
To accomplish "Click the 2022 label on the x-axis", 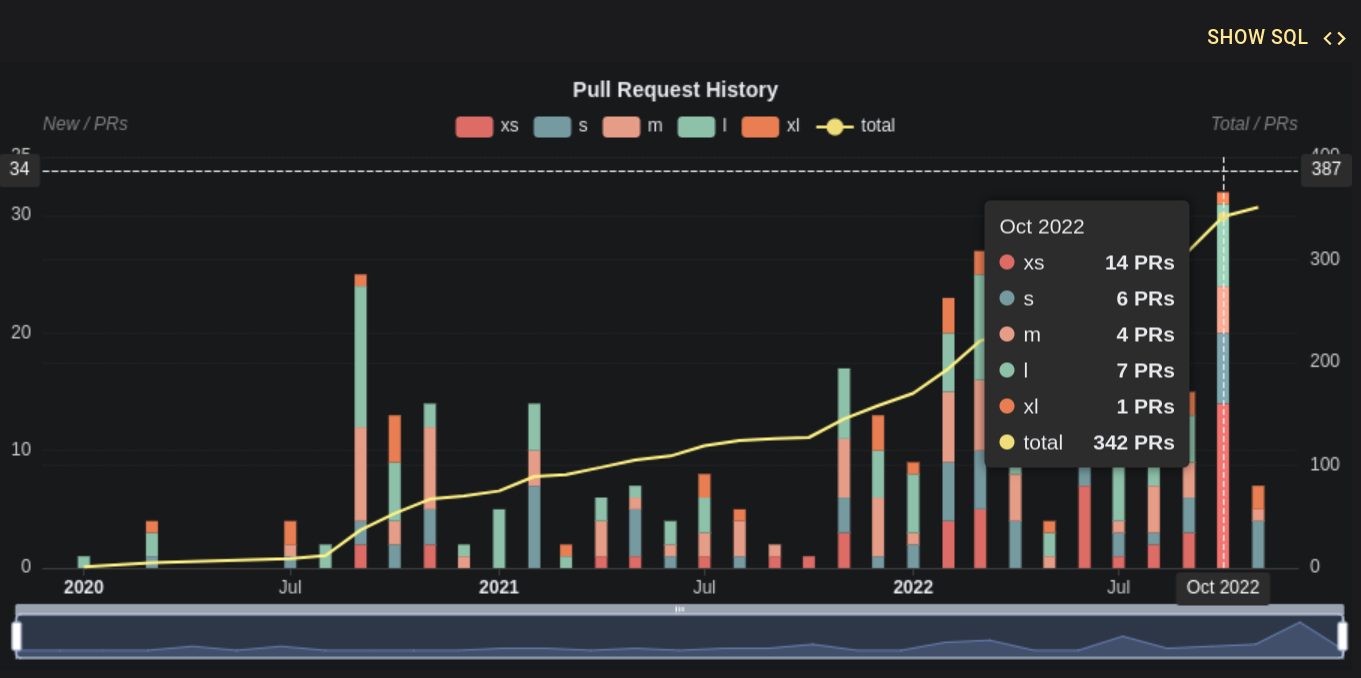I will click(913, 588).
